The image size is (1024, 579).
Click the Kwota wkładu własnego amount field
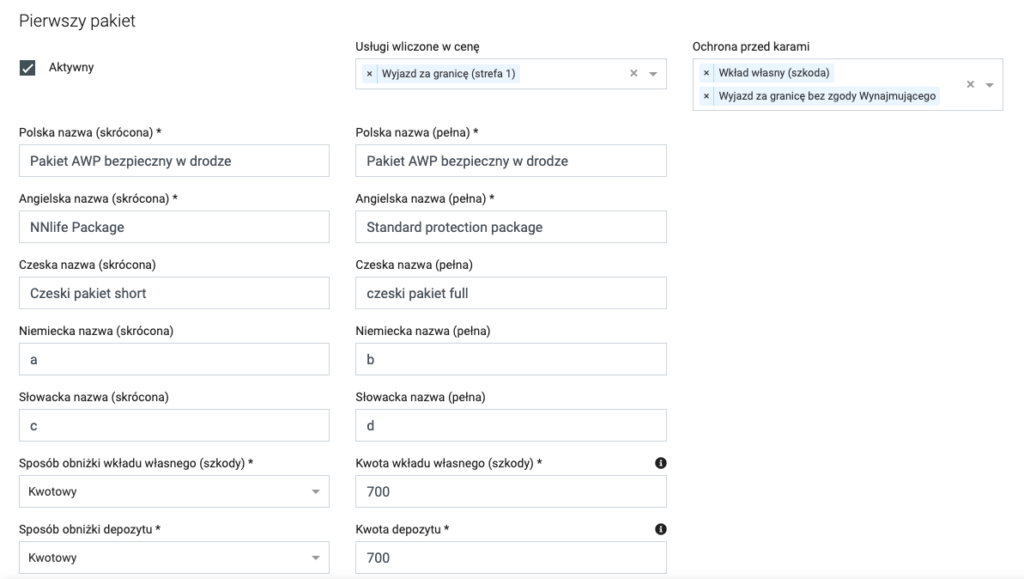tap(511, 492)
